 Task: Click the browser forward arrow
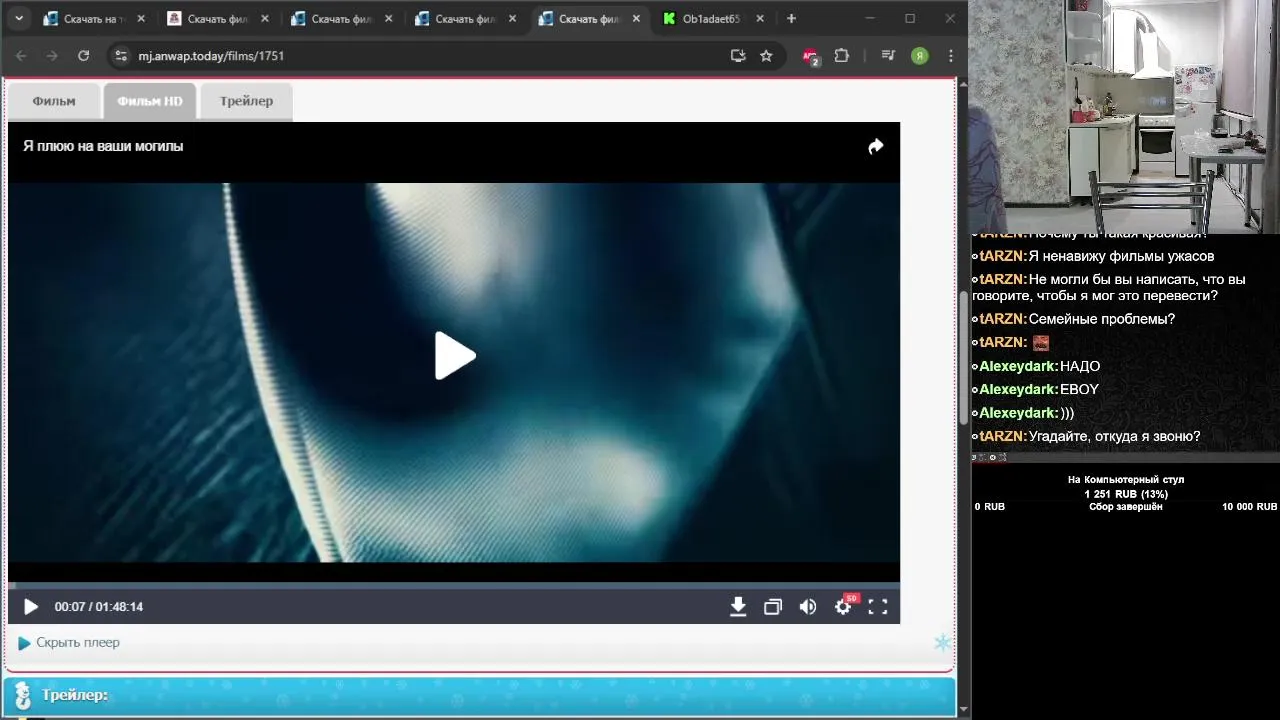coord(52,56)
